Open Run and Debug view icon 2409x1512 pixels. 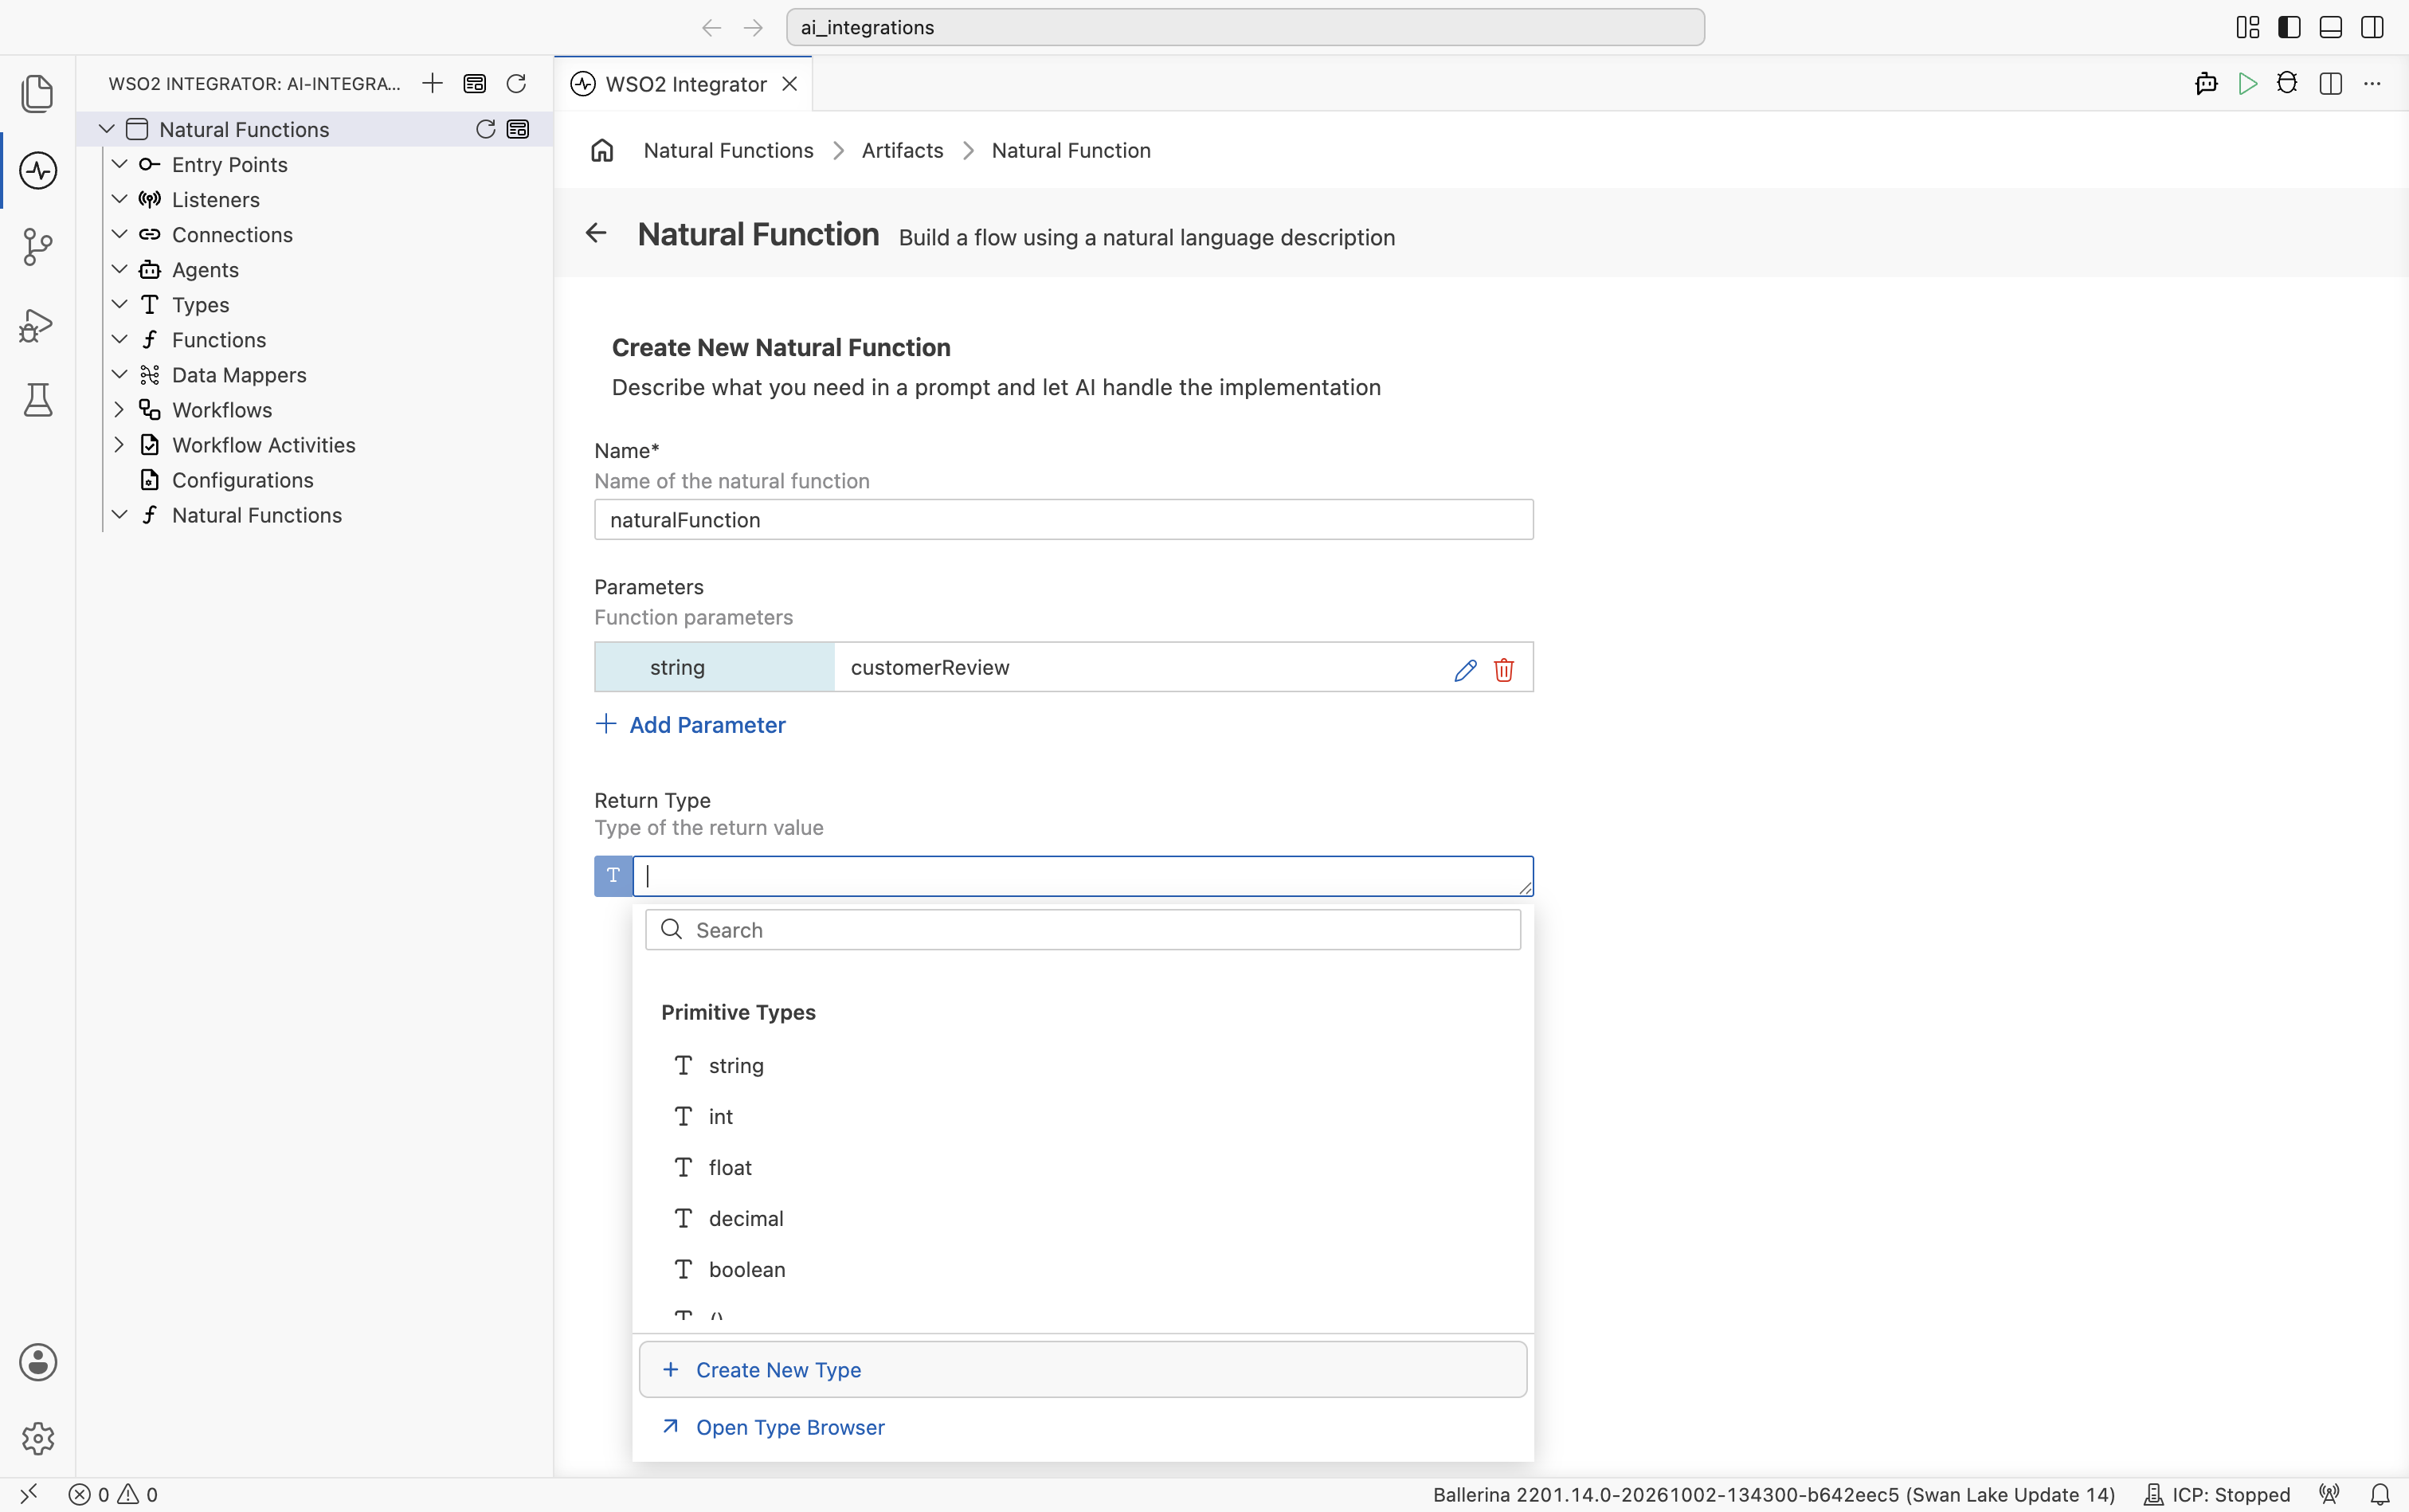pyautogui.click(x=38, y=324)
